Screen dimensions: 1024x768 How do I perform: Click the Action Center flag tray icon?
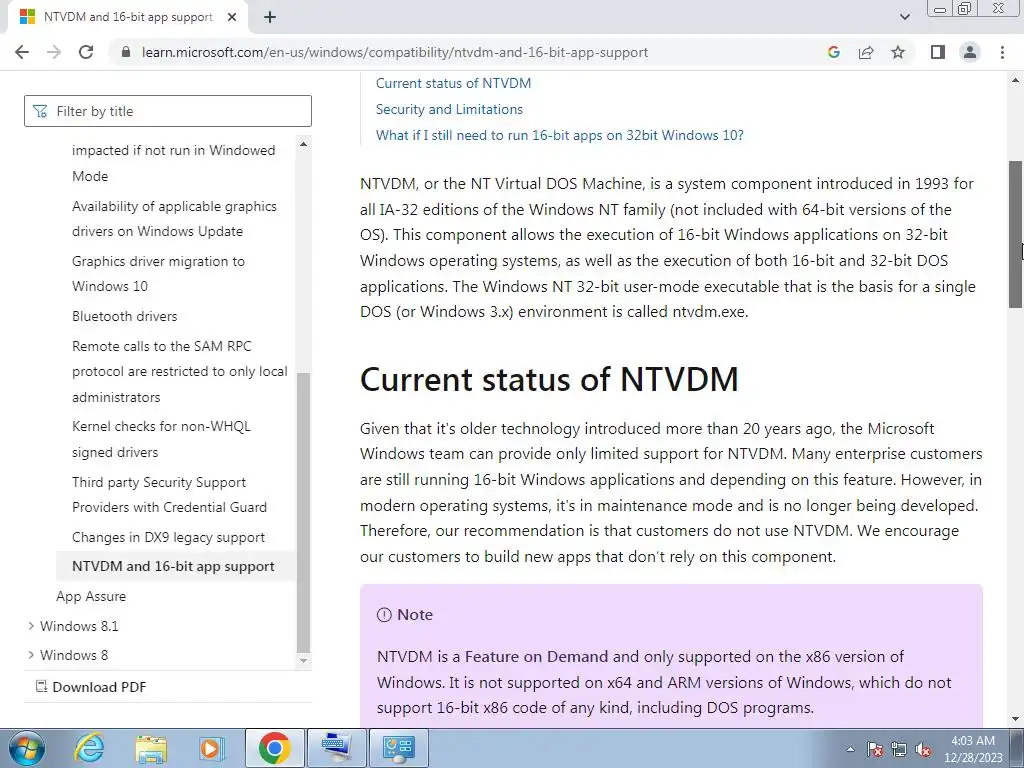[x=875, y=749]
